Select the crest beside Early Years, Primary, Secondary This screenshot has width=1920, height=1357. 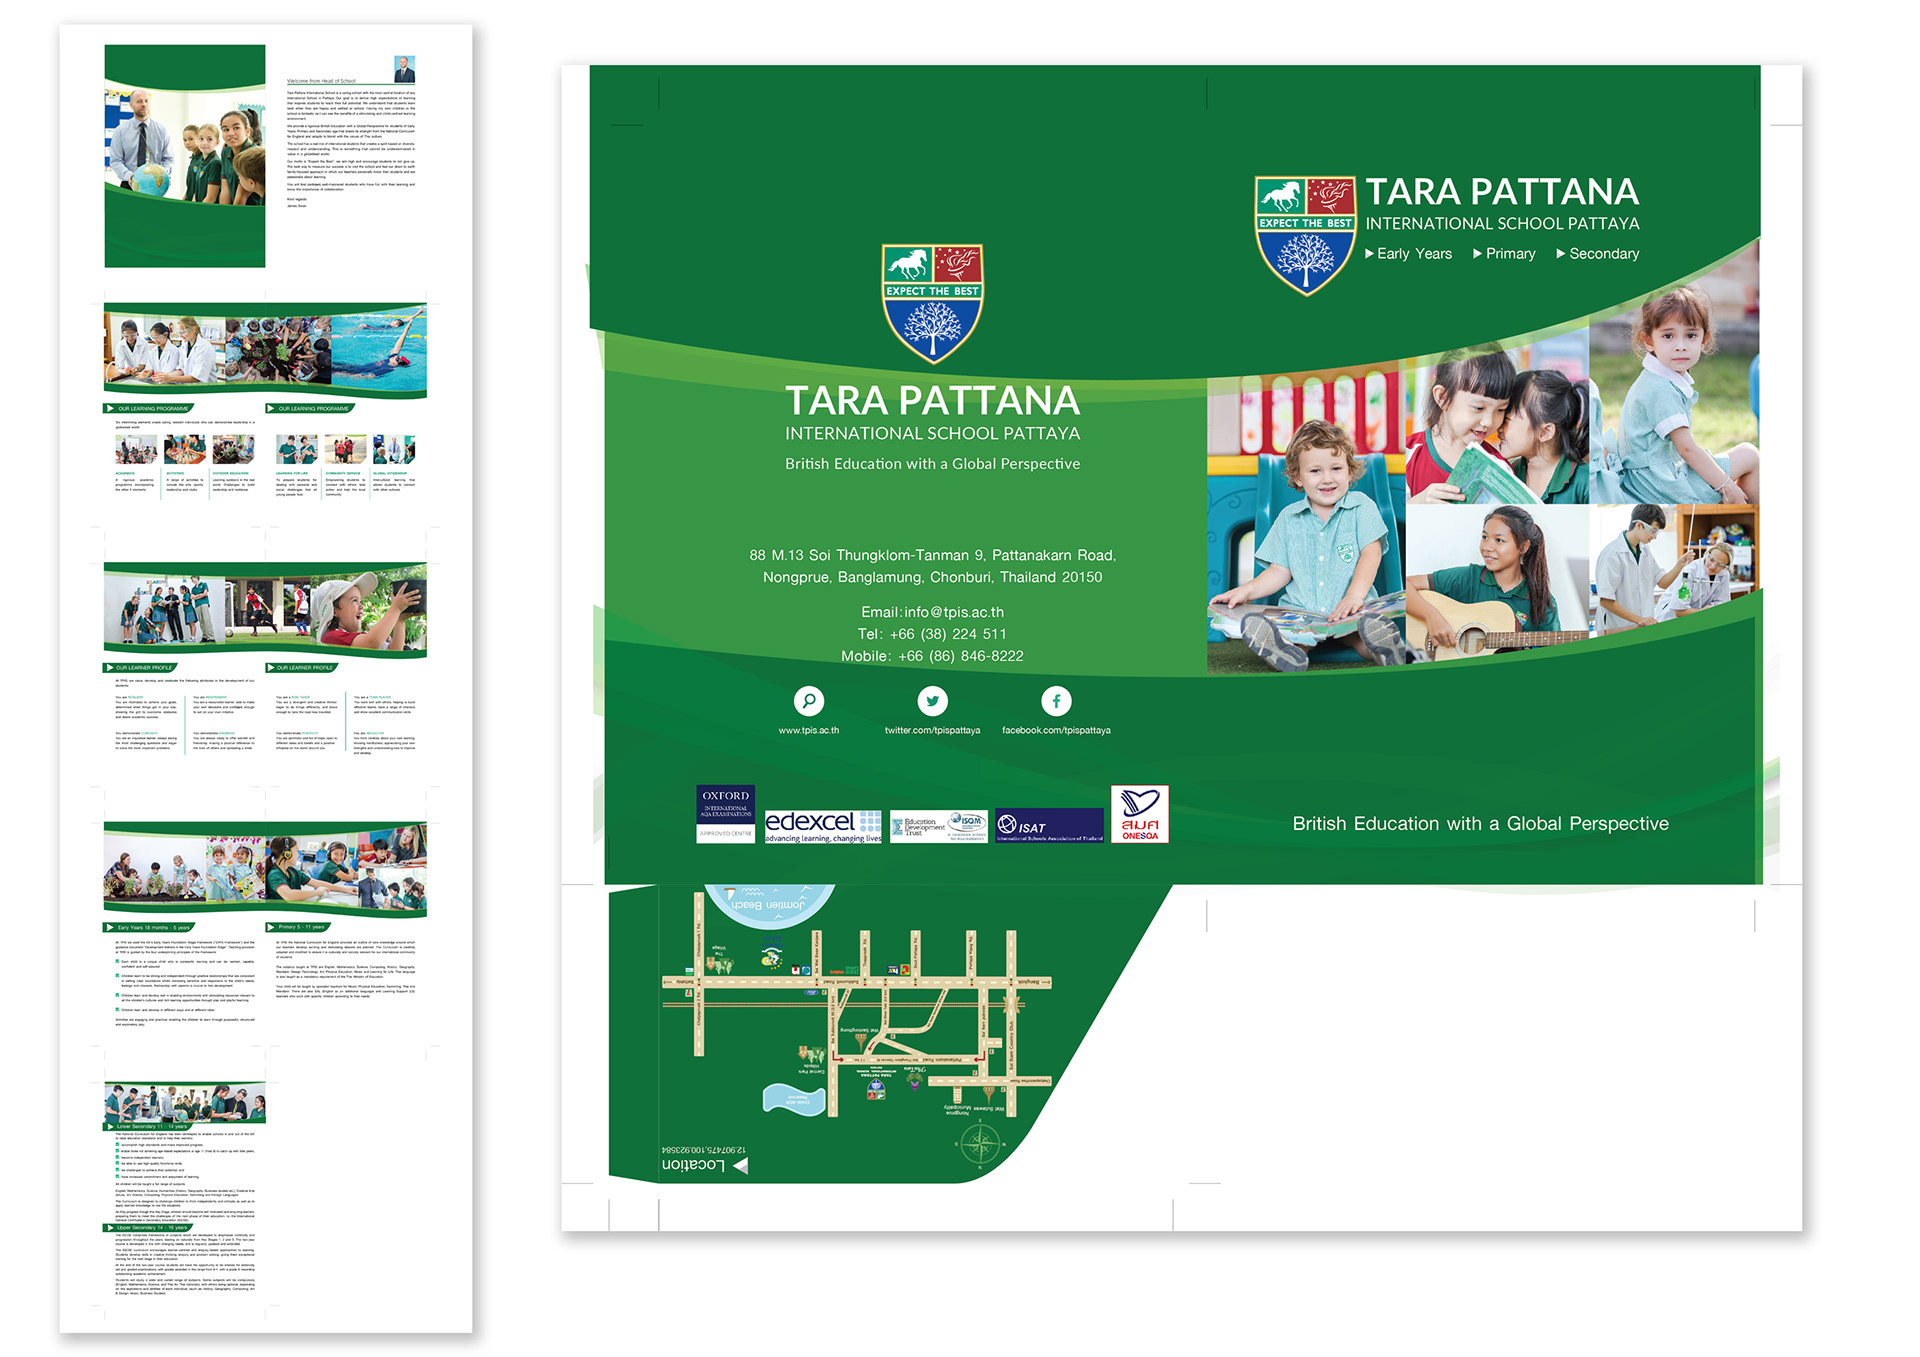(x=1305, y=236)
